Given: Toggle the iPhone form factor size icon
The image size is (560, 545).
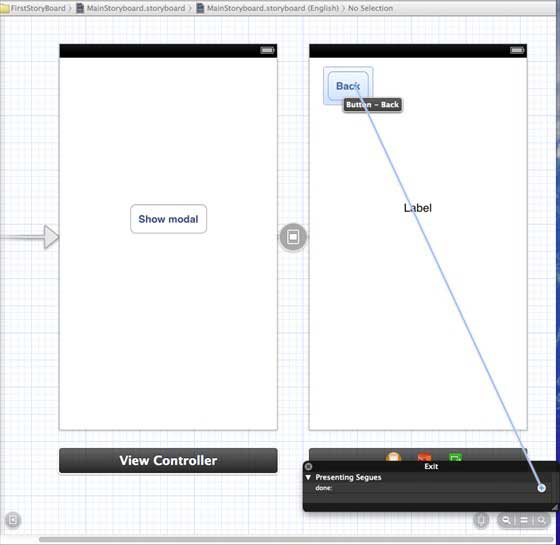Looking at the screenshot, I should [481, 520].
